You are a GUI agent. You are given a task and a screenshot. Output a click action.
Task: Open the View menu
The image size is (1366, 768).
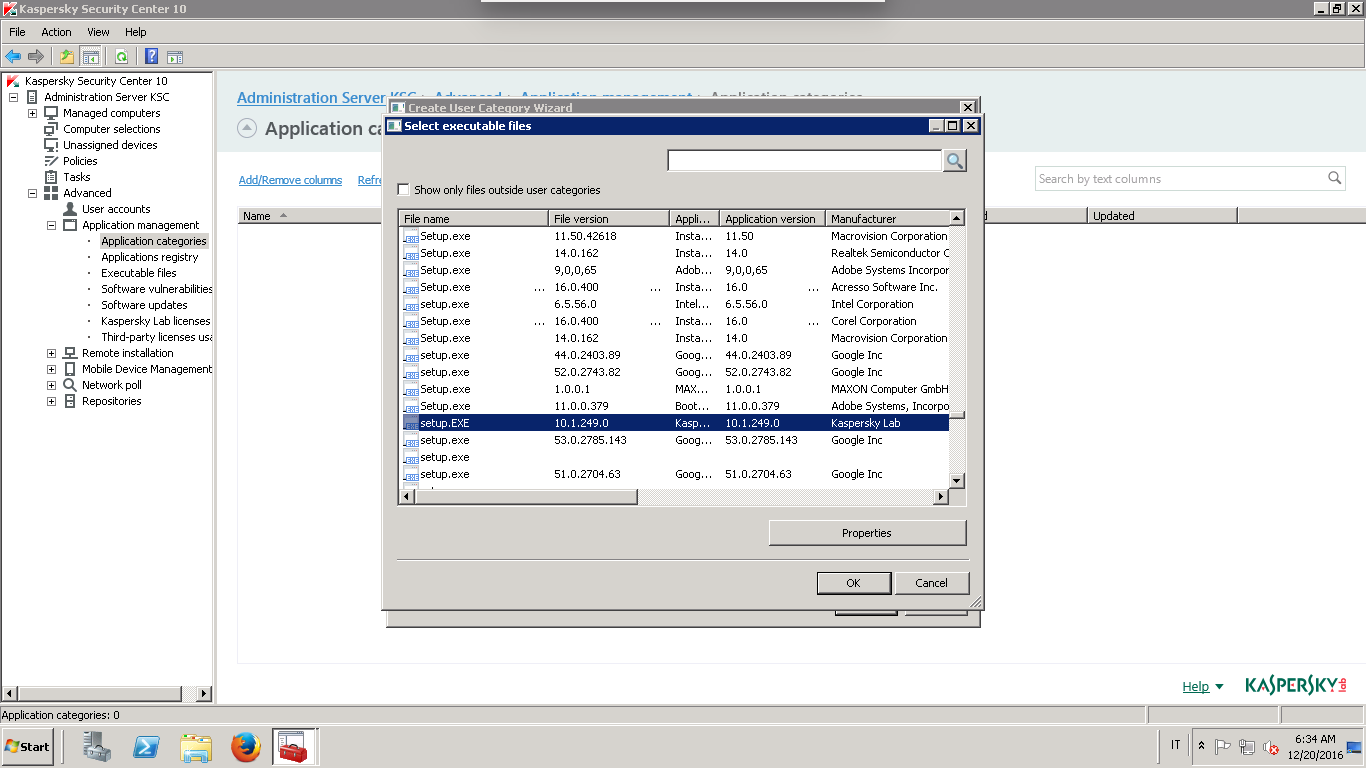pos(98,32)
